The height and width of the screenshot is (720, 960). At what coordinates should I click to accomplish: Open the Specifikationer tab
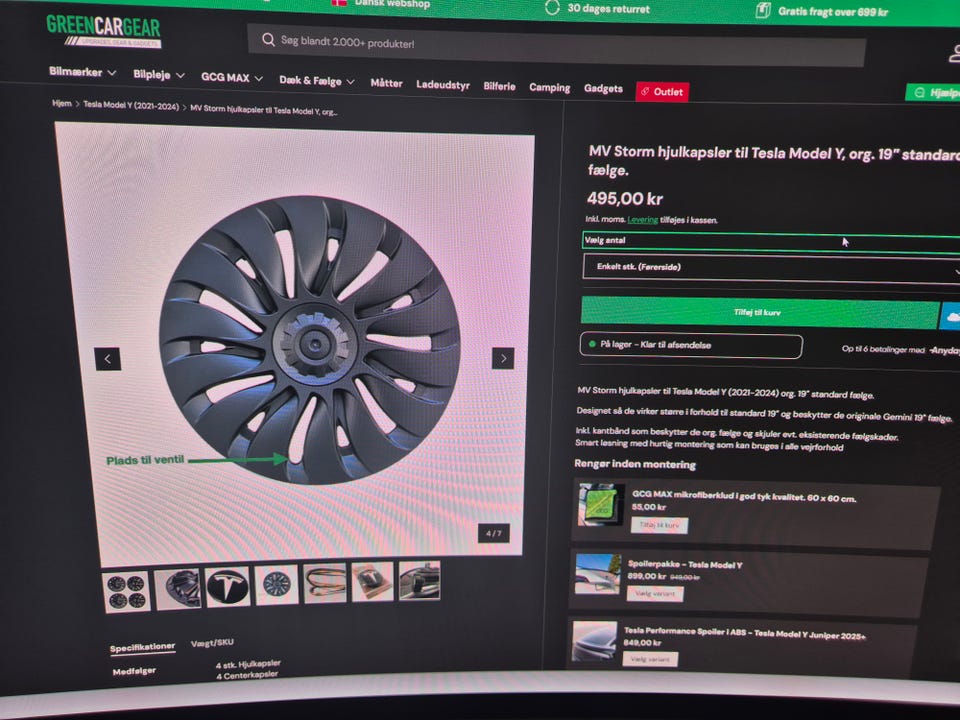(x=142, y=647)
